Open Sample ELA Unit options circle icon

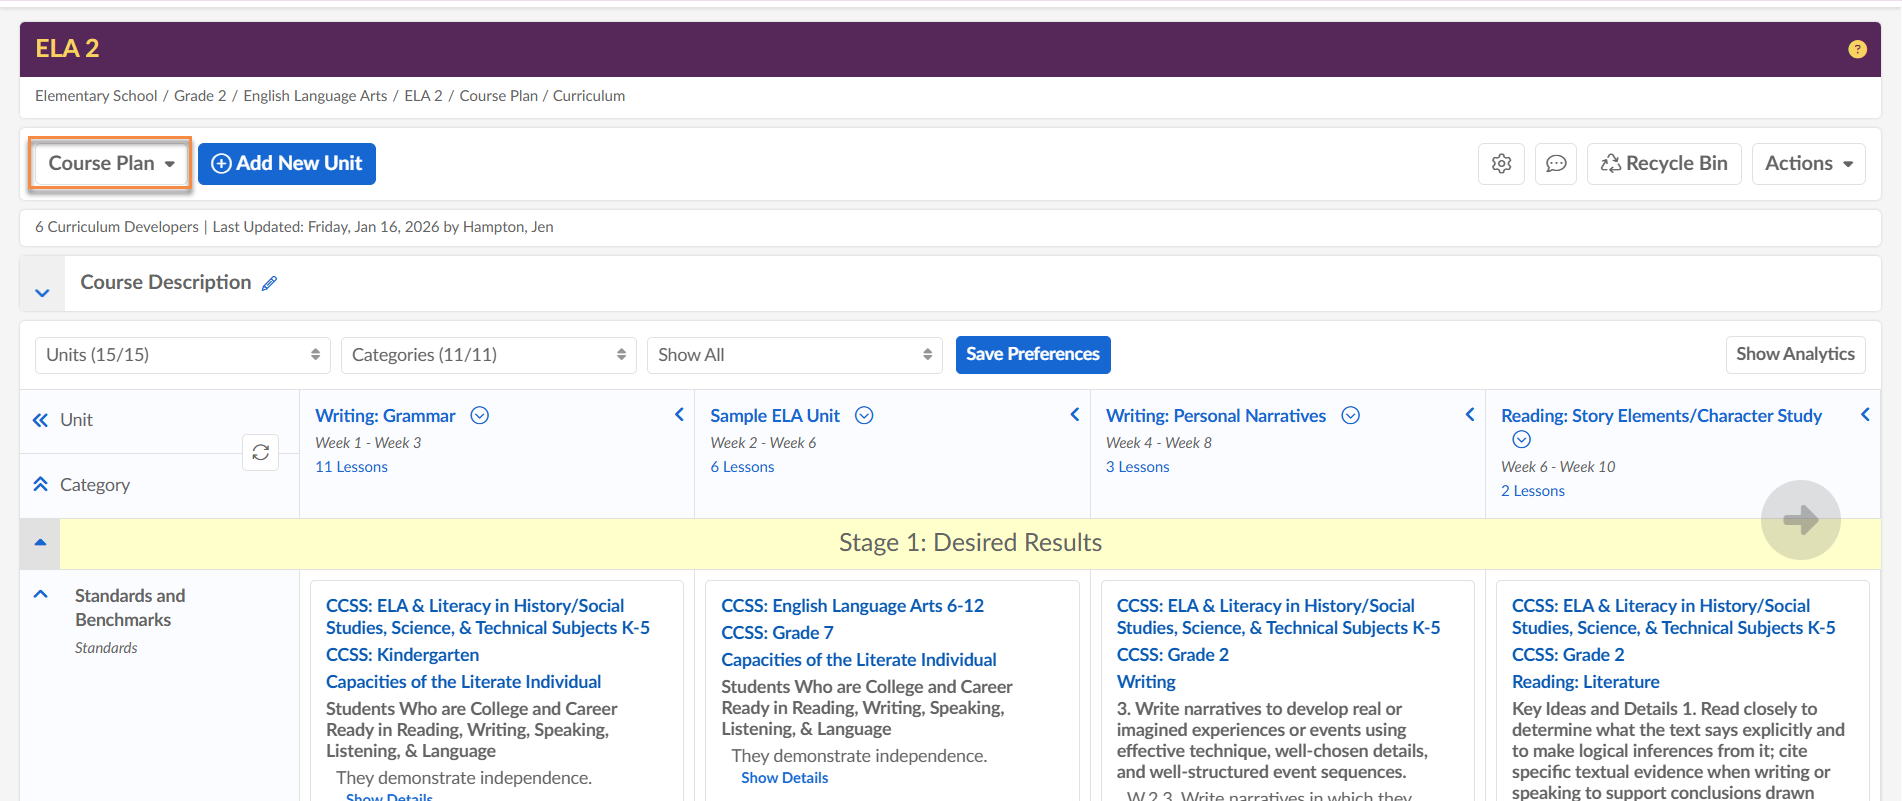coord(864,416)
